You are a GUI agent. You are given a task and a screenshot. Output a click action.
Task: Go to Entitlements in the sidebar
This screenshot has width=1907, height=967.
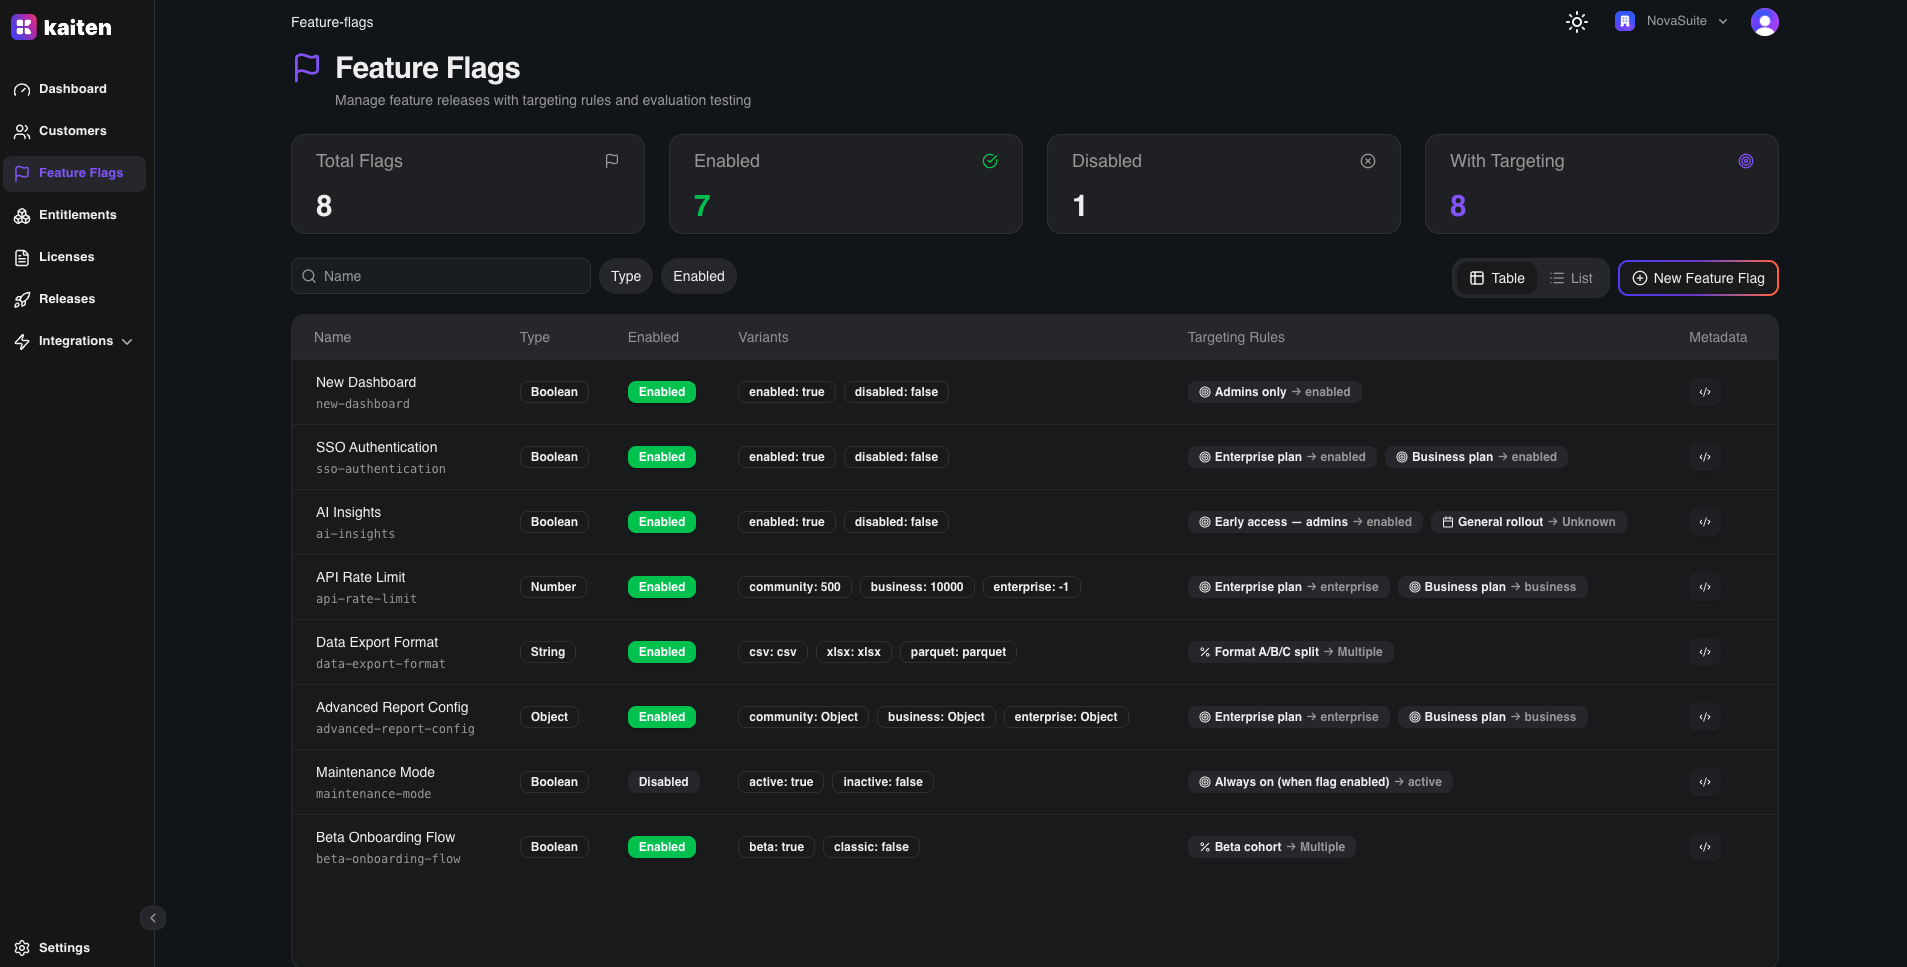point(77,215)
